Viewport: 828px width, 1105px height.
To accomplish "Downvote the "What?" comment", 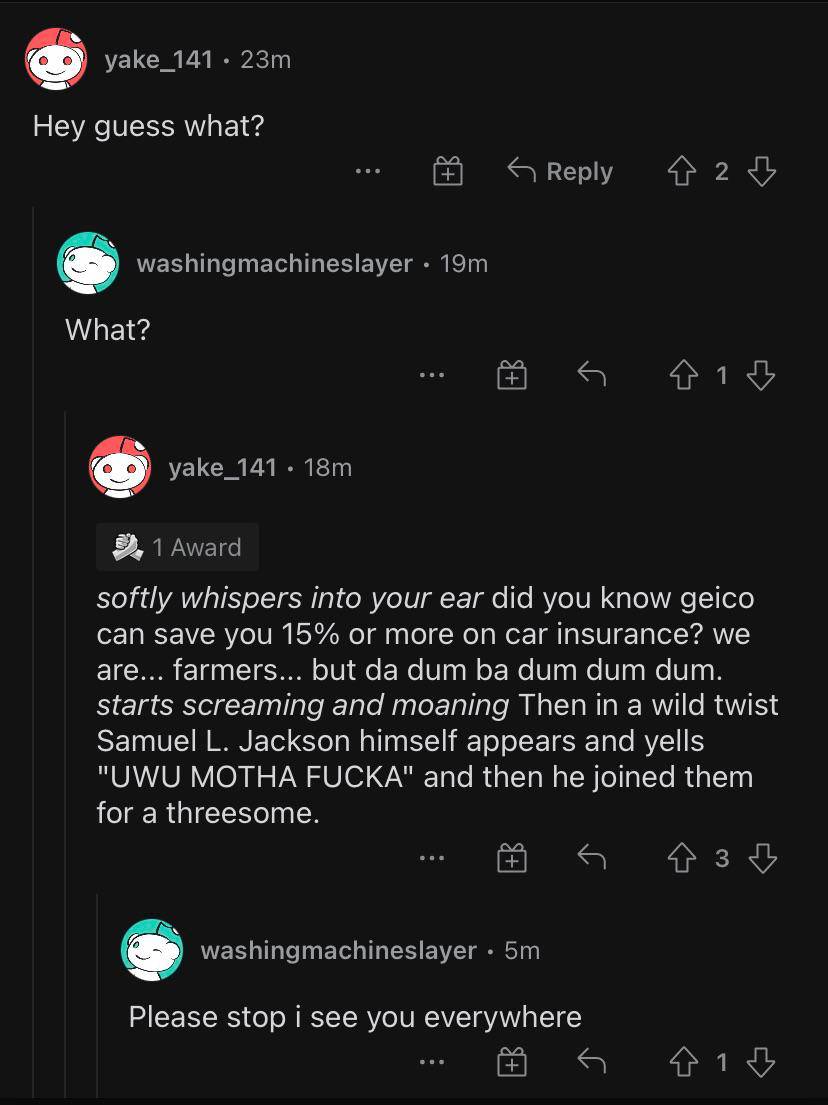I will click(x=761, y=375).
